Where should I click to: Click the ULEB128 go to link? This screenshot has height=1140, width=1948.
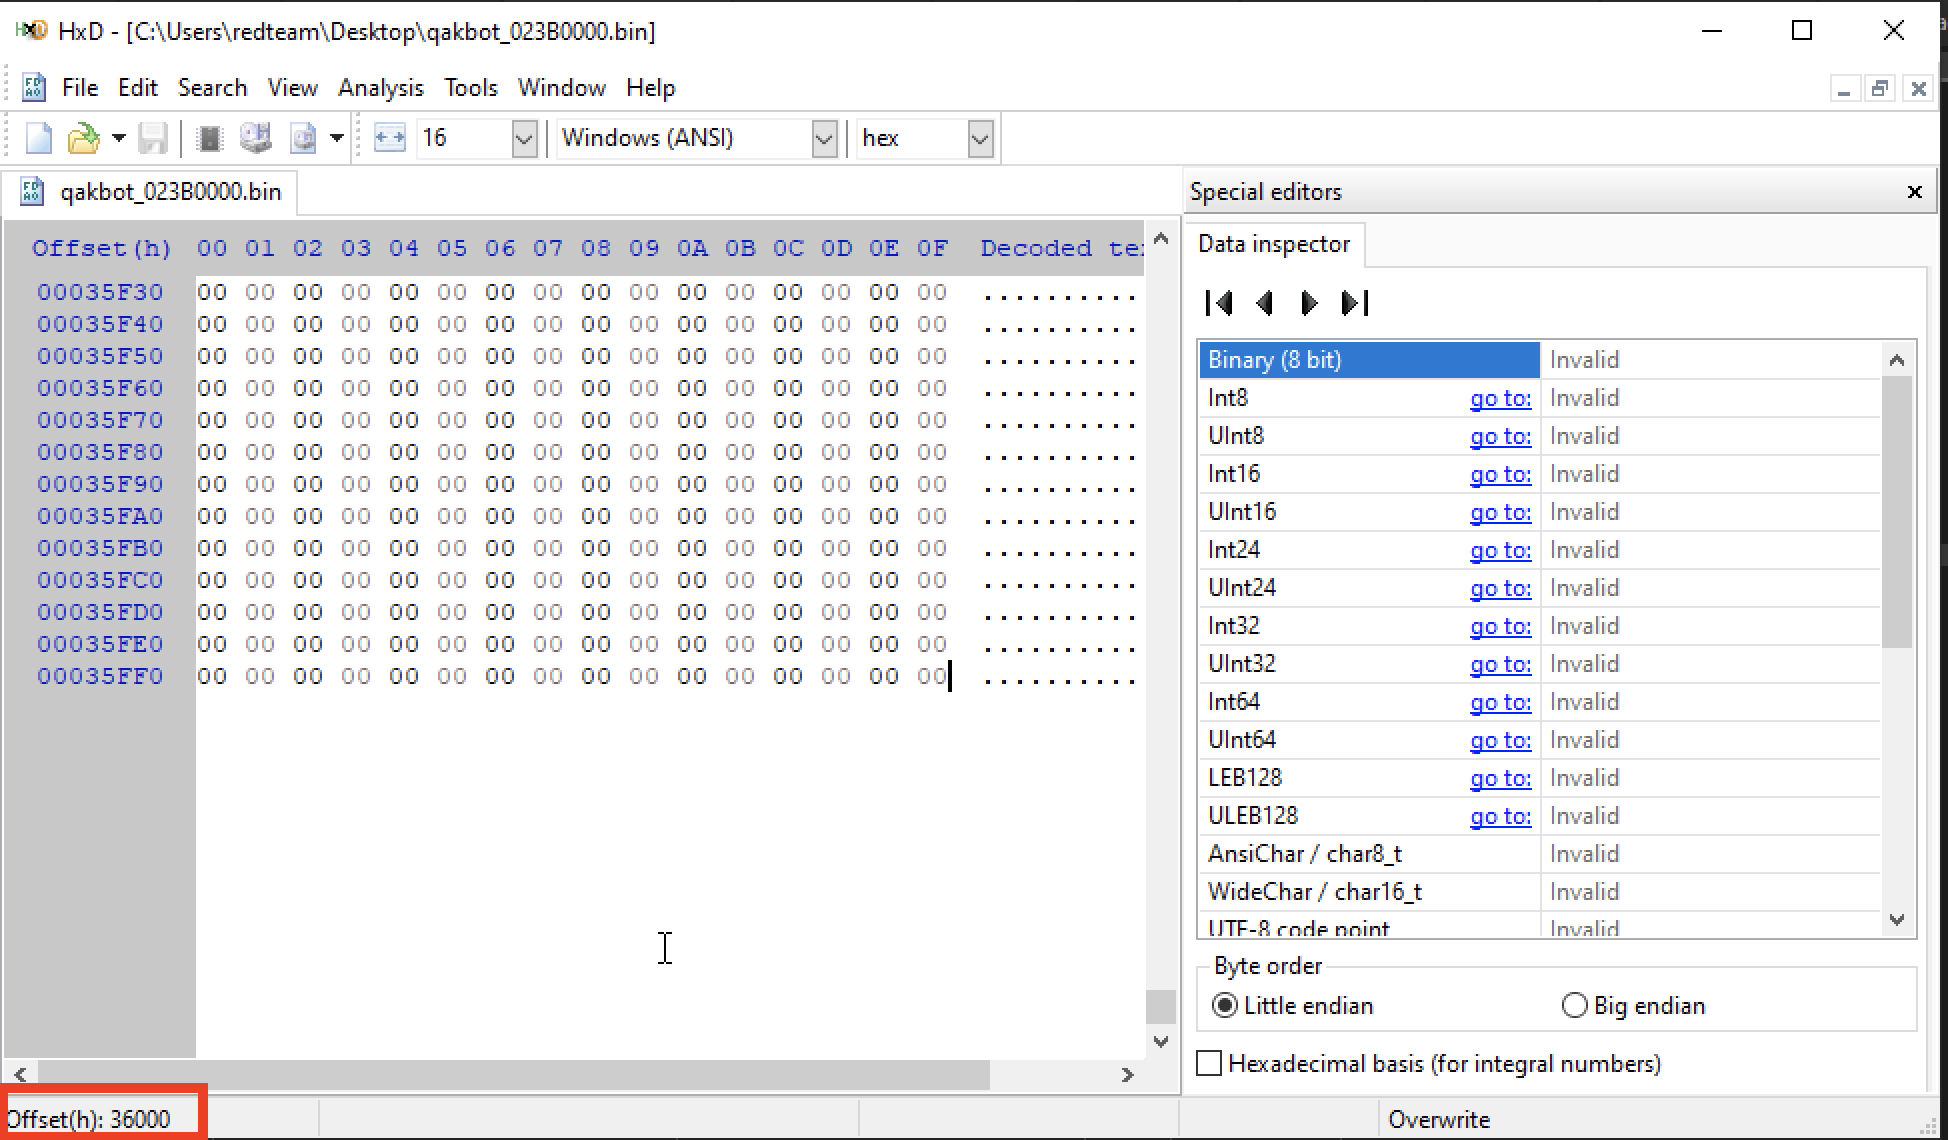(1500, 816)
